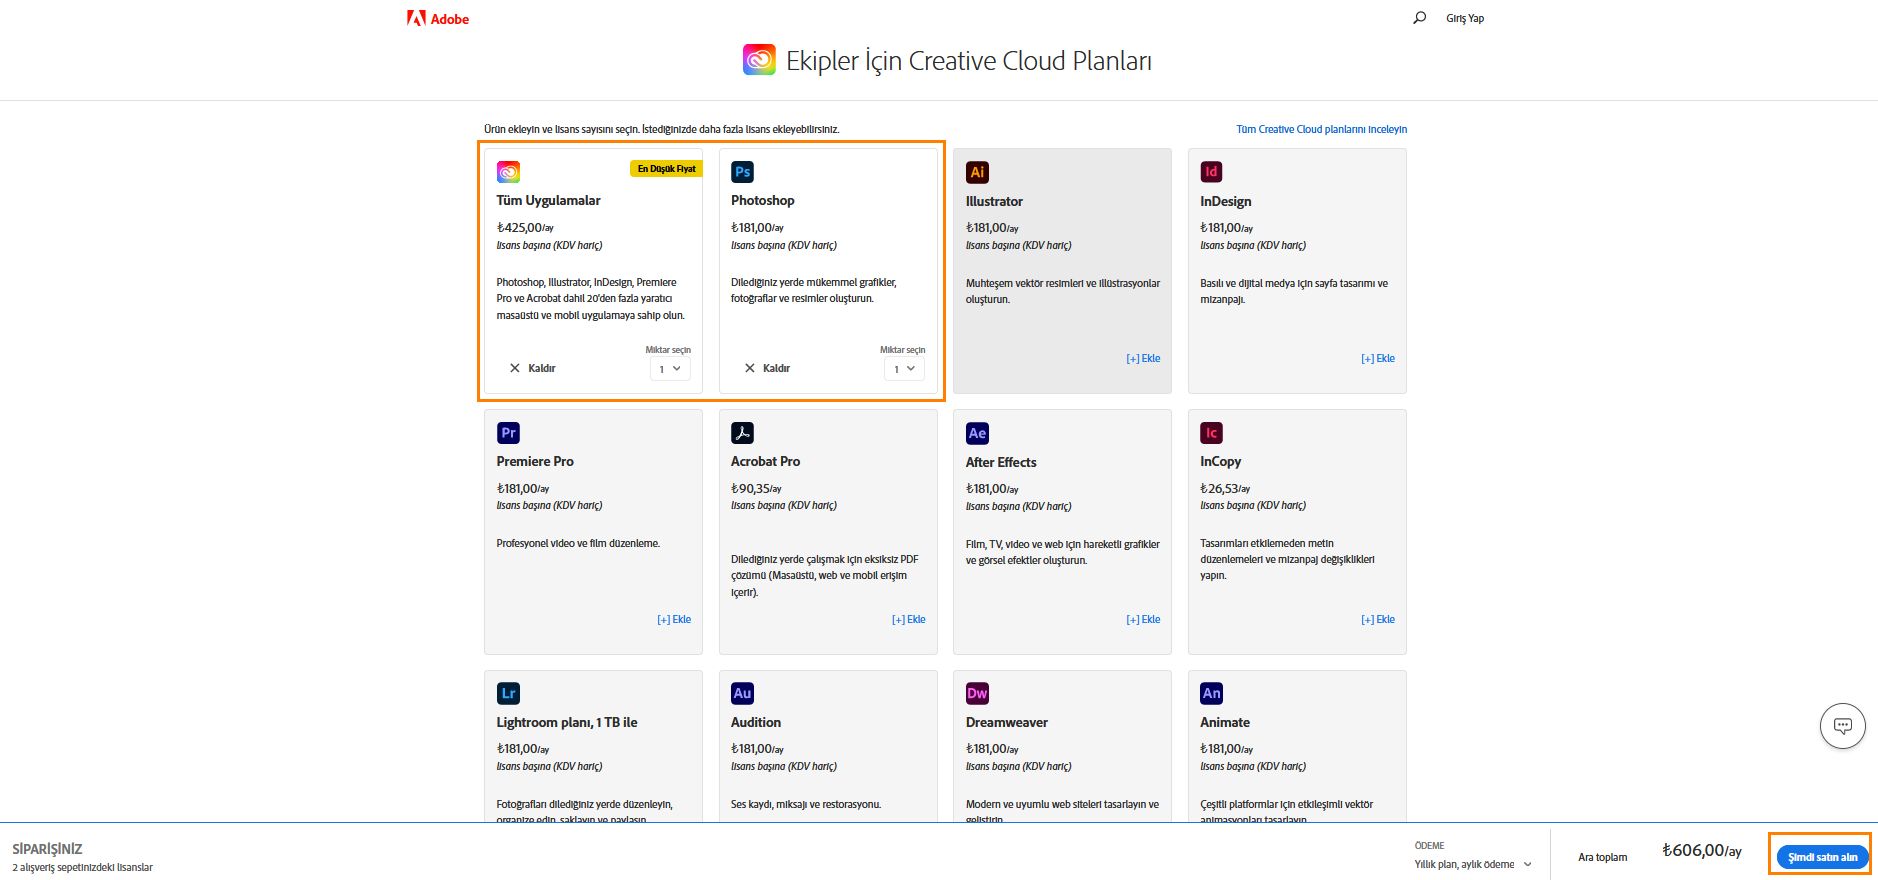Viewport: 1878px width, 880px height.
Task: Click the Acrobat Pro icon
Action: 742,433
